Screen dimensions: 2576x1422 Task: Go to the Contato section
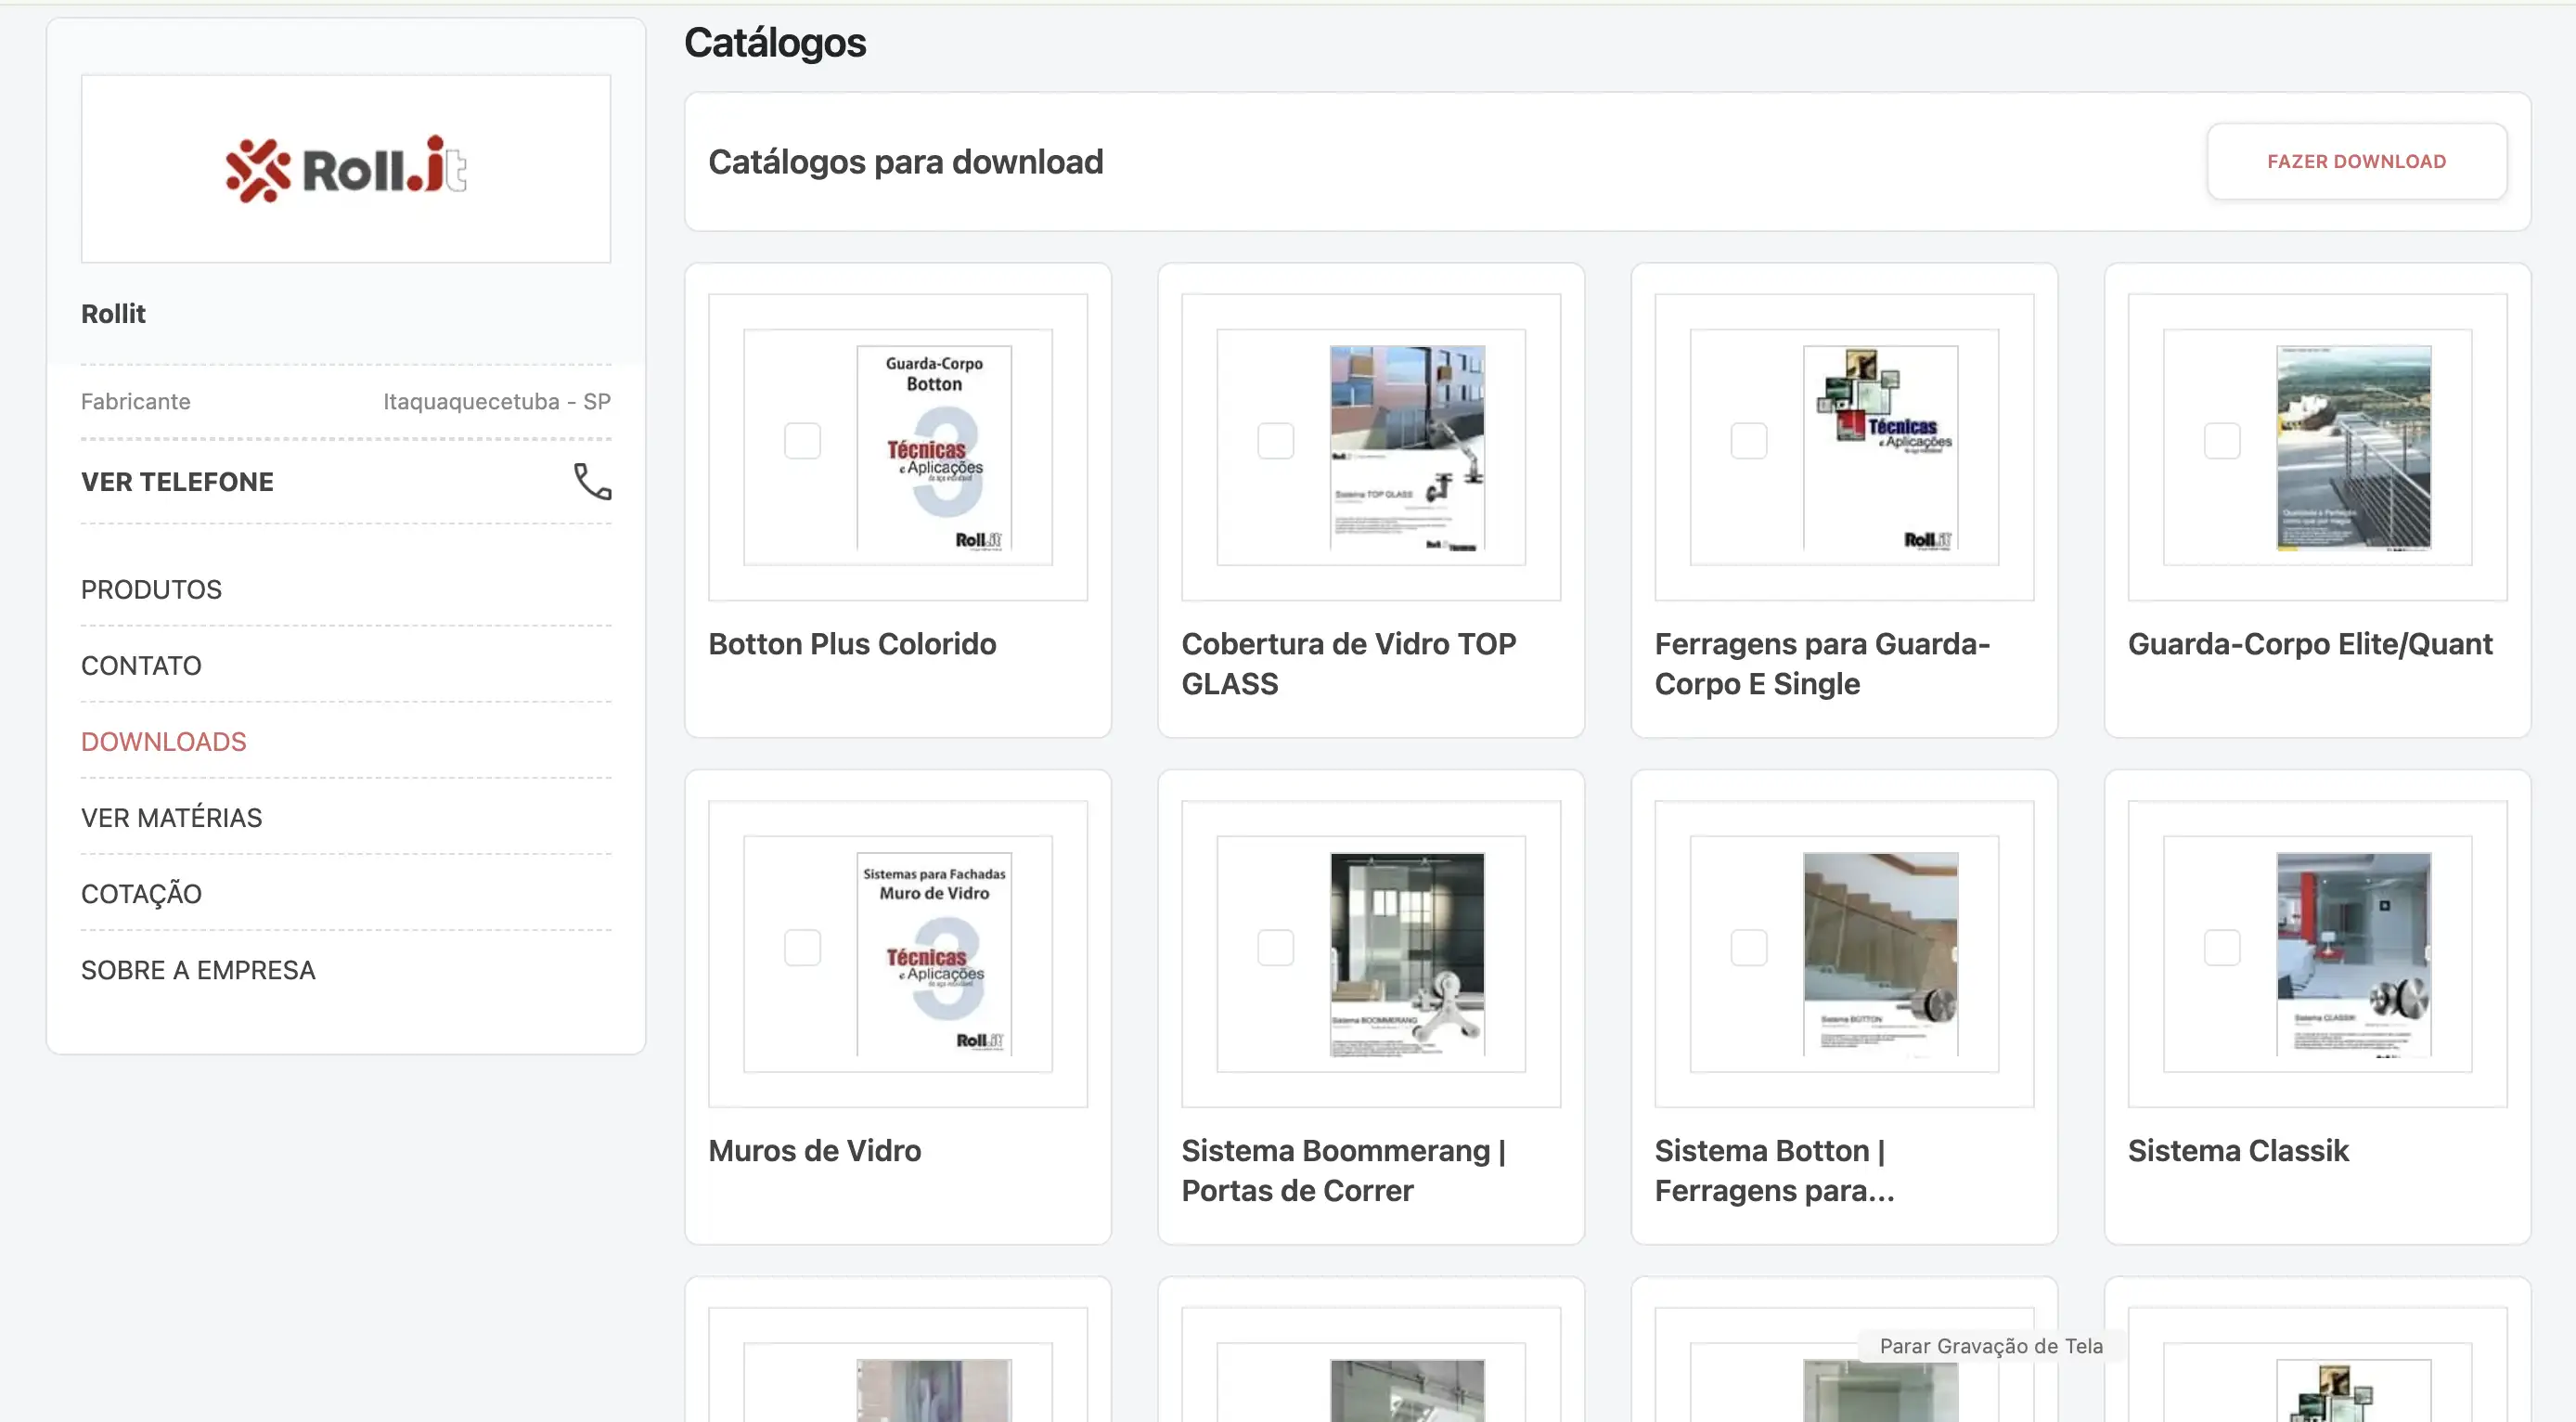(141, 665)
